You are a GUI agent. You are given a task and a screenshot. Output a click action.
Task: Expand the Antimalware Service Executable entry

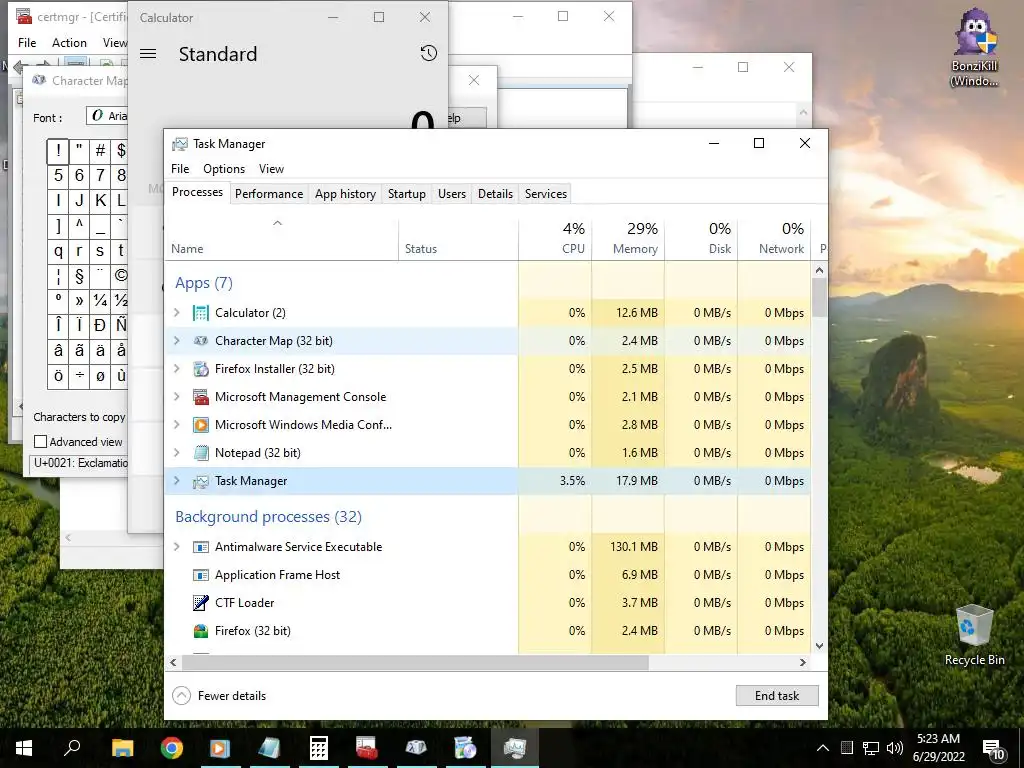point(176,547)
